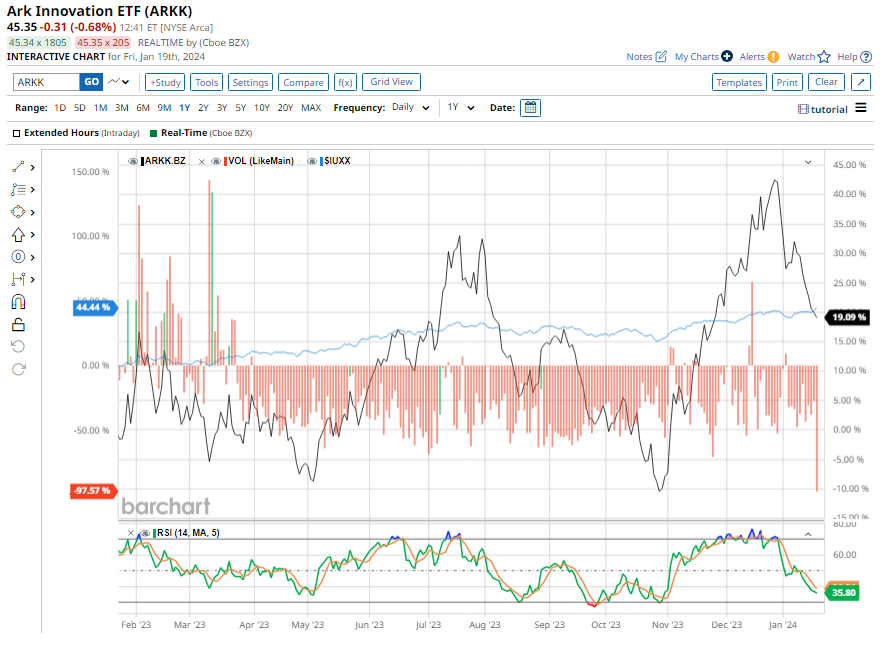Switch range to MAX
The height and width of the screenshot is (645, 883).
tap(311, 108)
